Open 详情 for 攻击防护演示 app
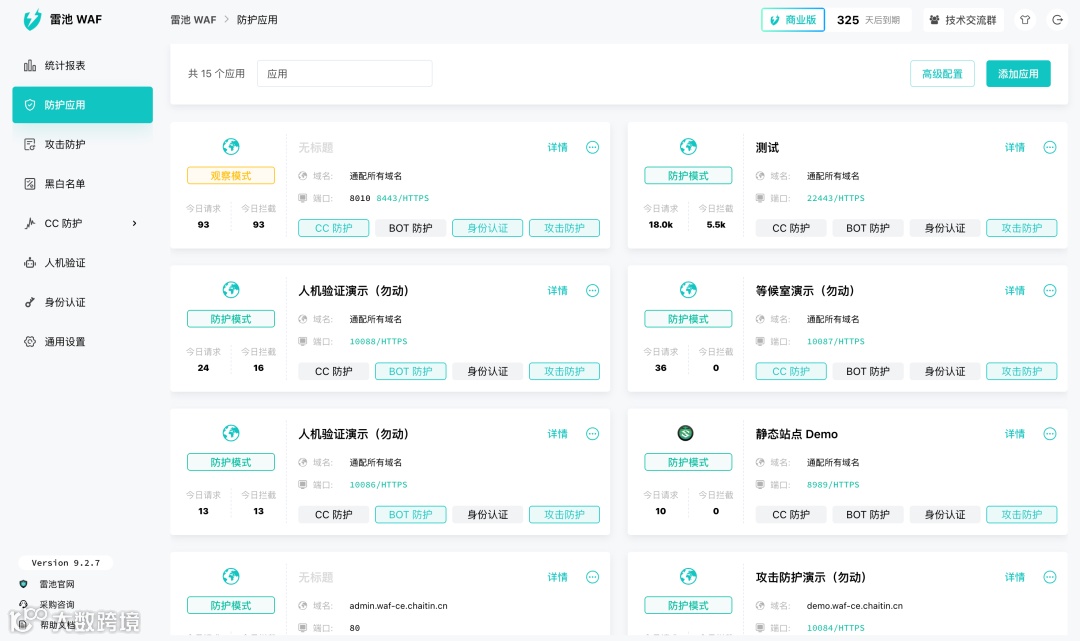Image resolution: width=1080 pixels, height=641 pixels. click(x=1015, y=577)
